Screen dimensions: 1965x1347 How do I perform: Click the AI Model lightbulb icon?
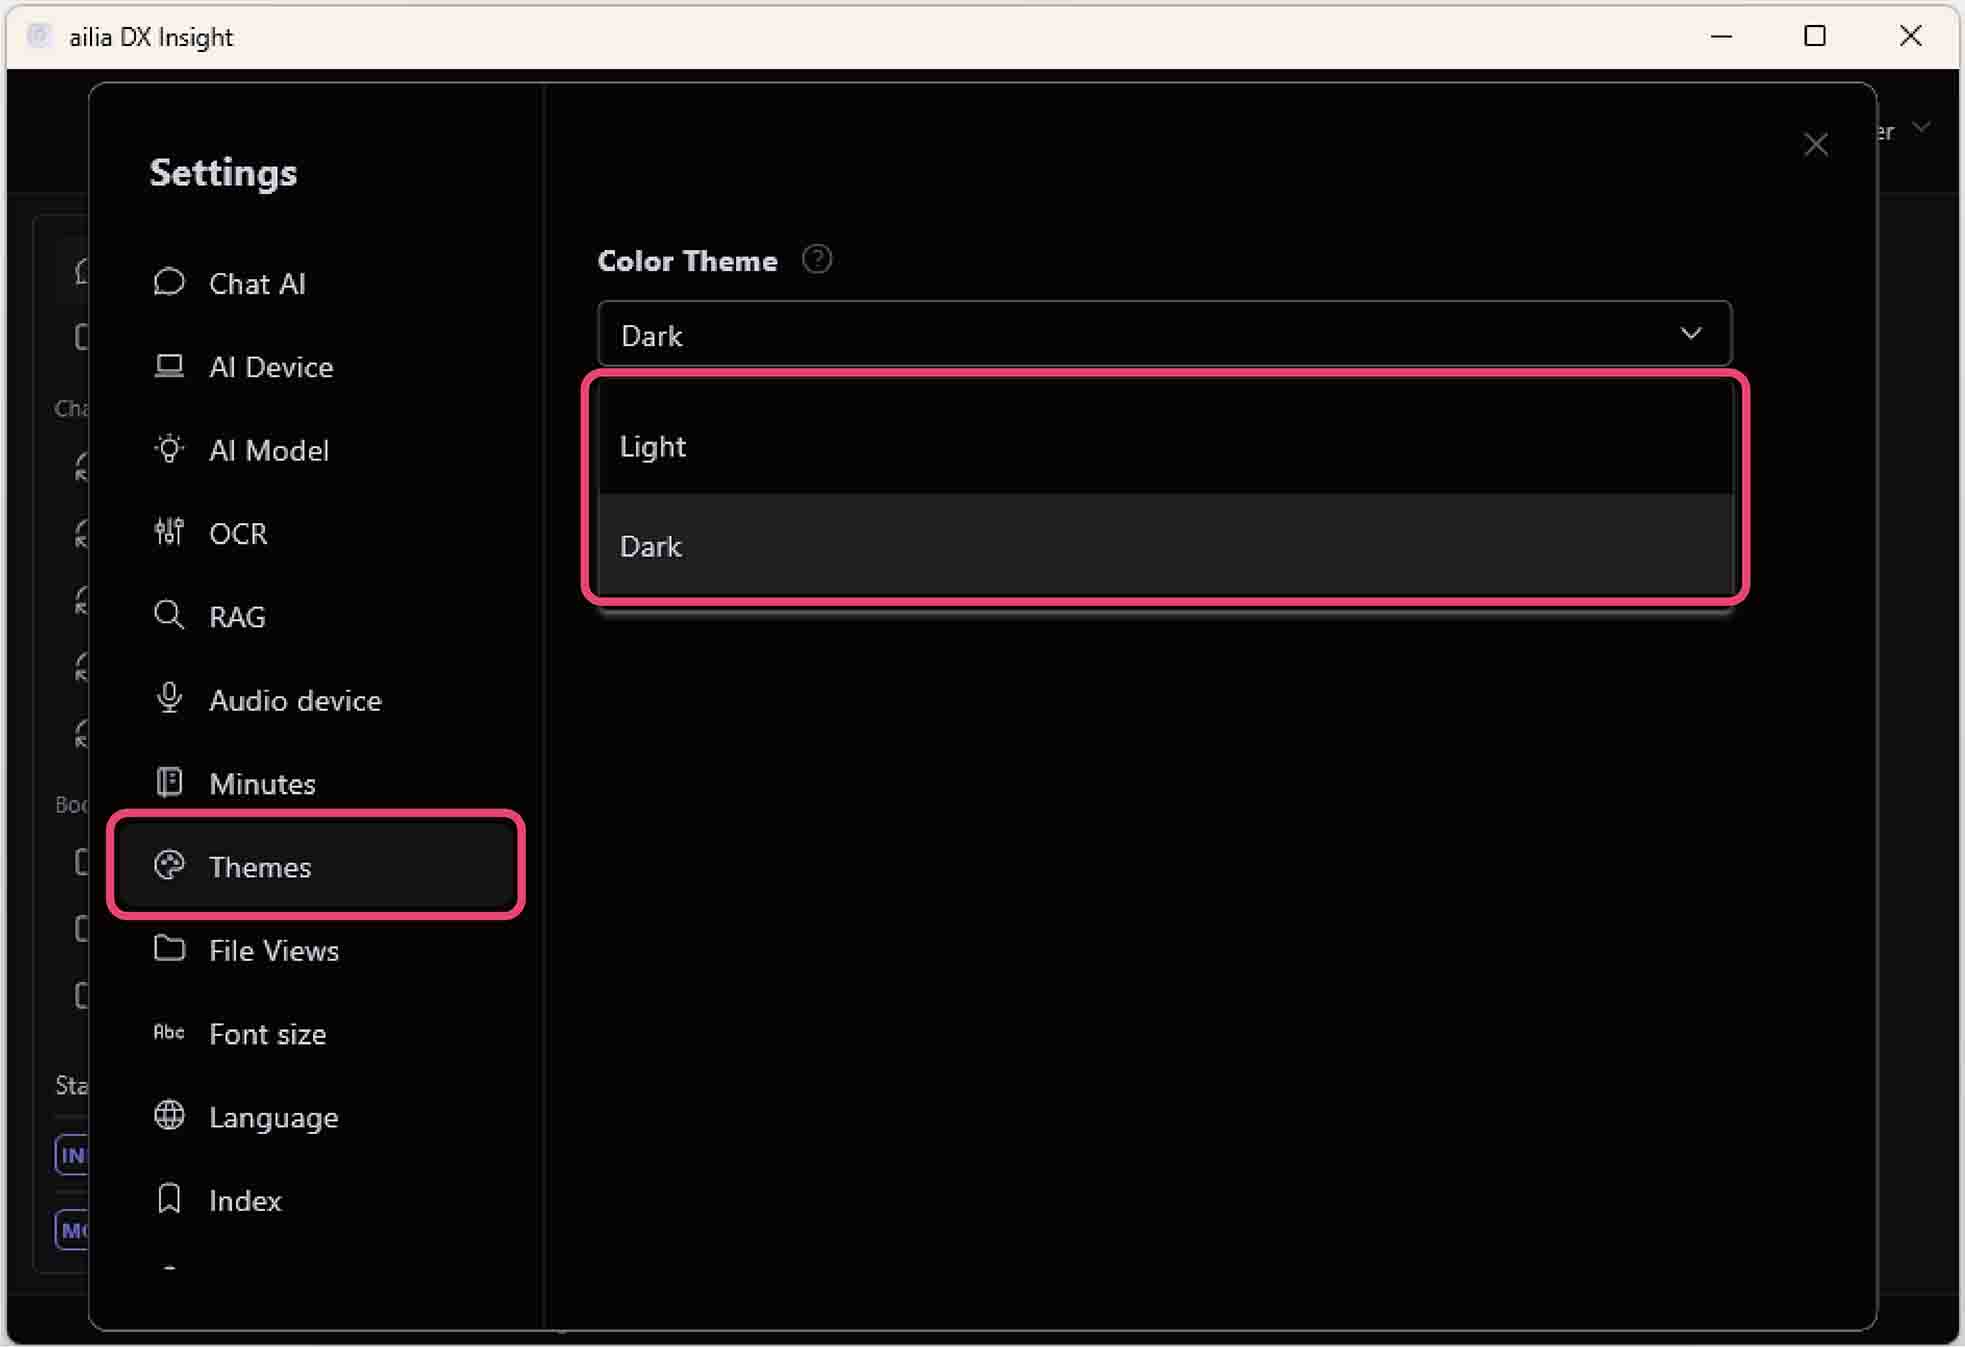168,449
